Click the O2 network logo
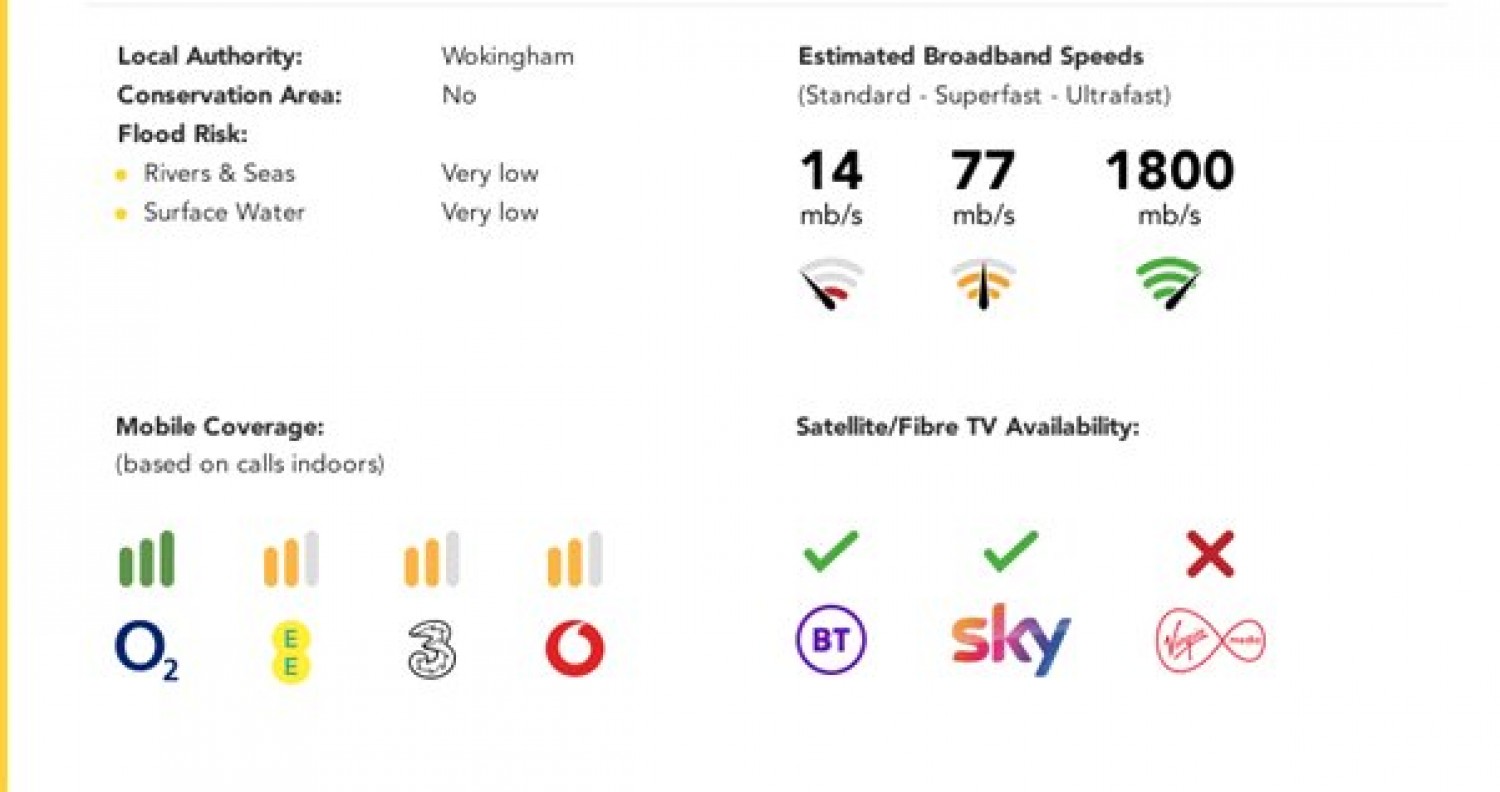The height and width of the screenshot is (792, 1500). (x=147, y=650)
